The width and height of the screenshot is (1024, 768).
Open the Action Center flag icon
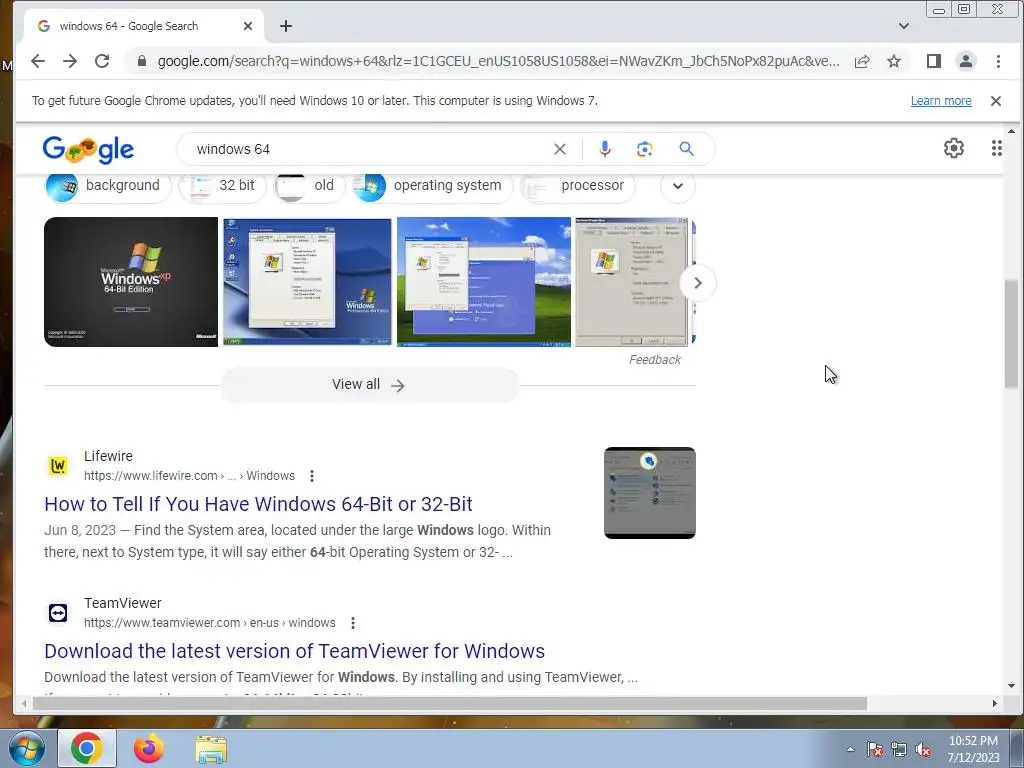click(x=875, y=750)
